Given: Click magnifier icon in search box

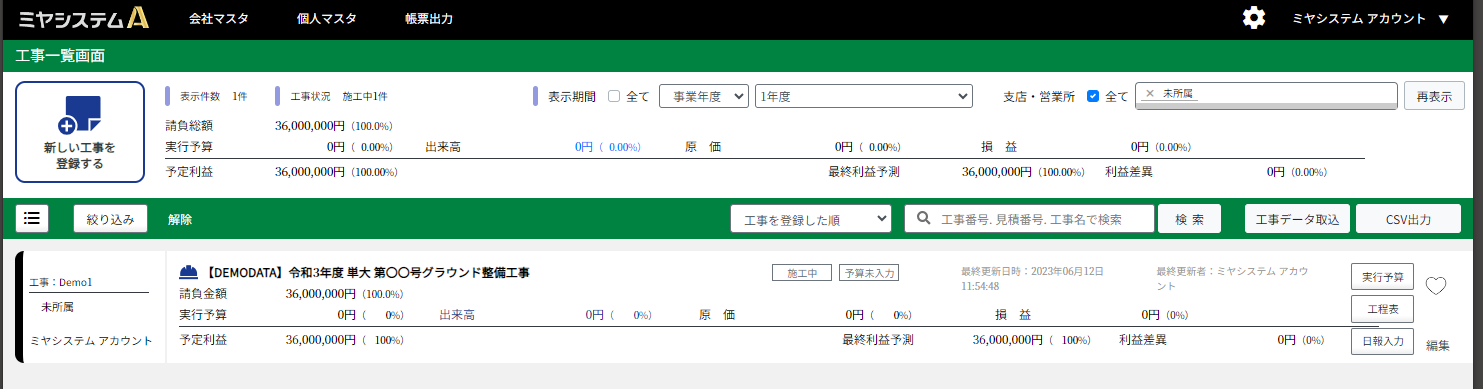Looking at the screenshot, I should pyautogui.click(x=924, y=218).
